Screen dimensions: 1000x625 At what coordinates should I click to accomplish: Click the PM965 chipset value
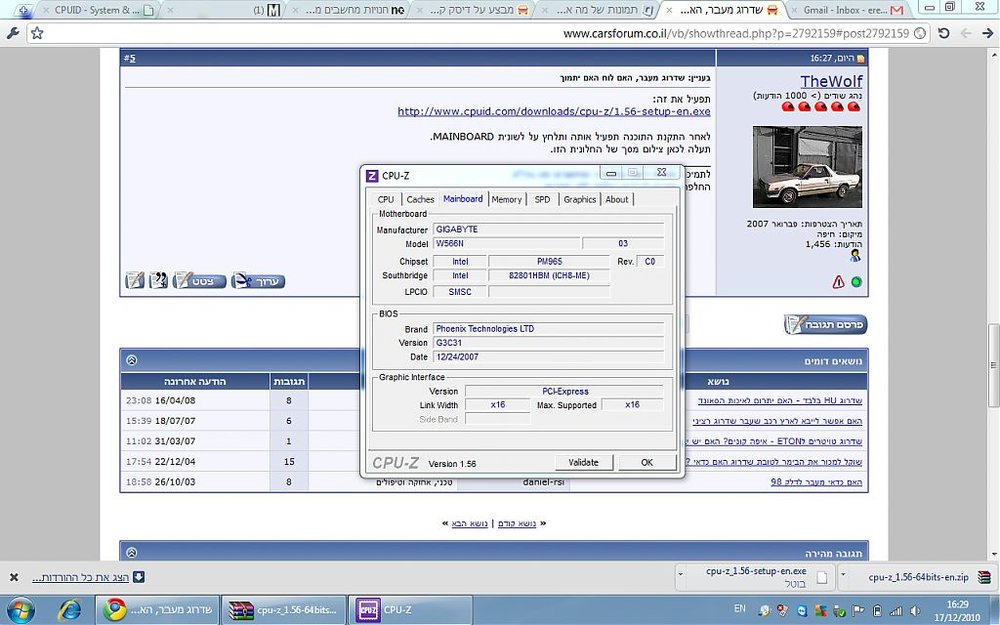tap(549, 261)
